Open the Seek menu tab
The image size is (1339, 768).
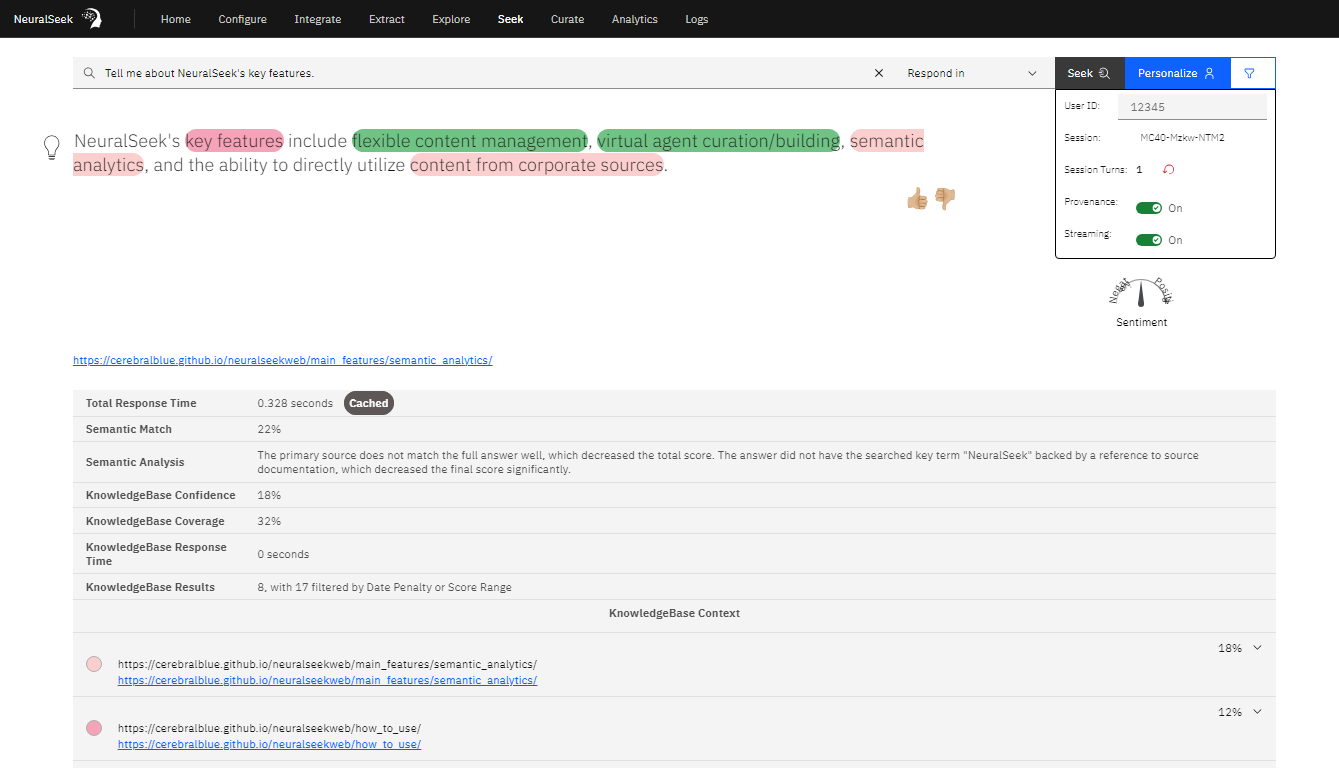[510, 19]
